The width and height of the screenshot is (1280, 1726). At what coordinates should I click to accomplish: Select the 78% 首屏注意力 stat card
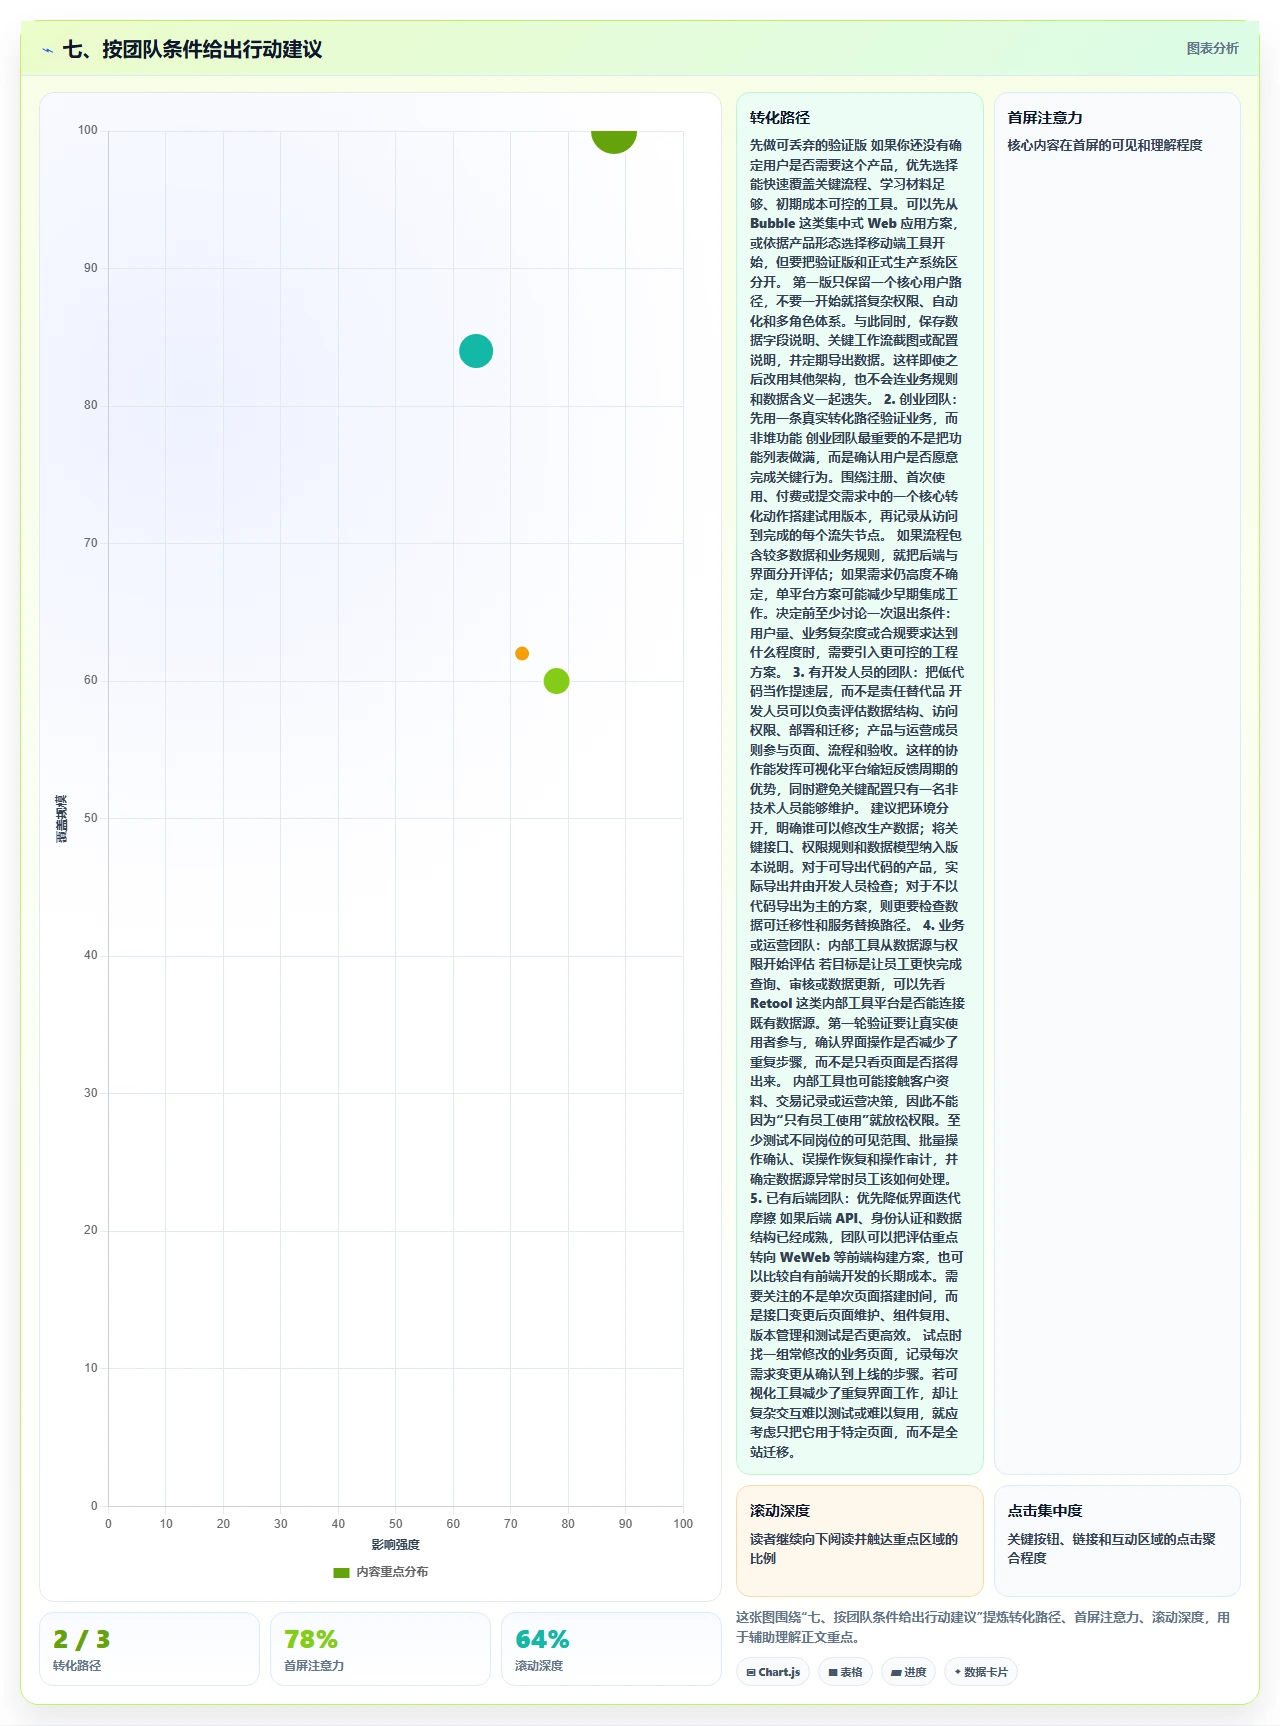(x=380, y=1648)
